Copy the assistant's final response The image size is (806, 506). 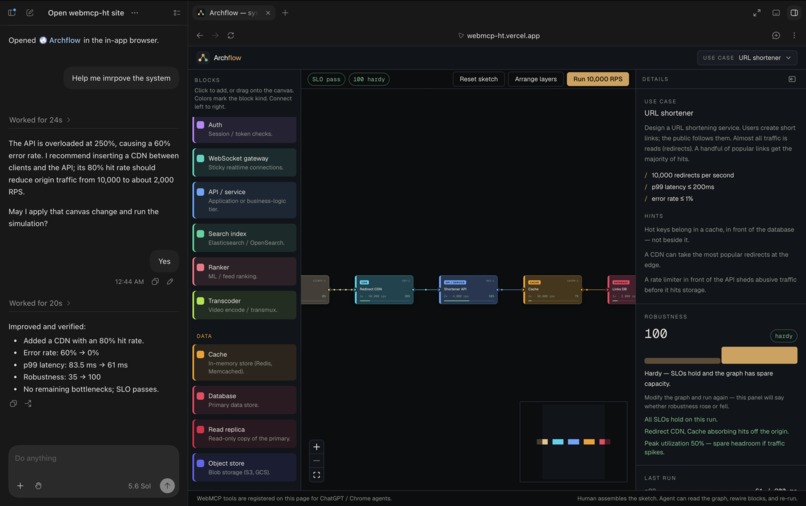tap(13, 404)
